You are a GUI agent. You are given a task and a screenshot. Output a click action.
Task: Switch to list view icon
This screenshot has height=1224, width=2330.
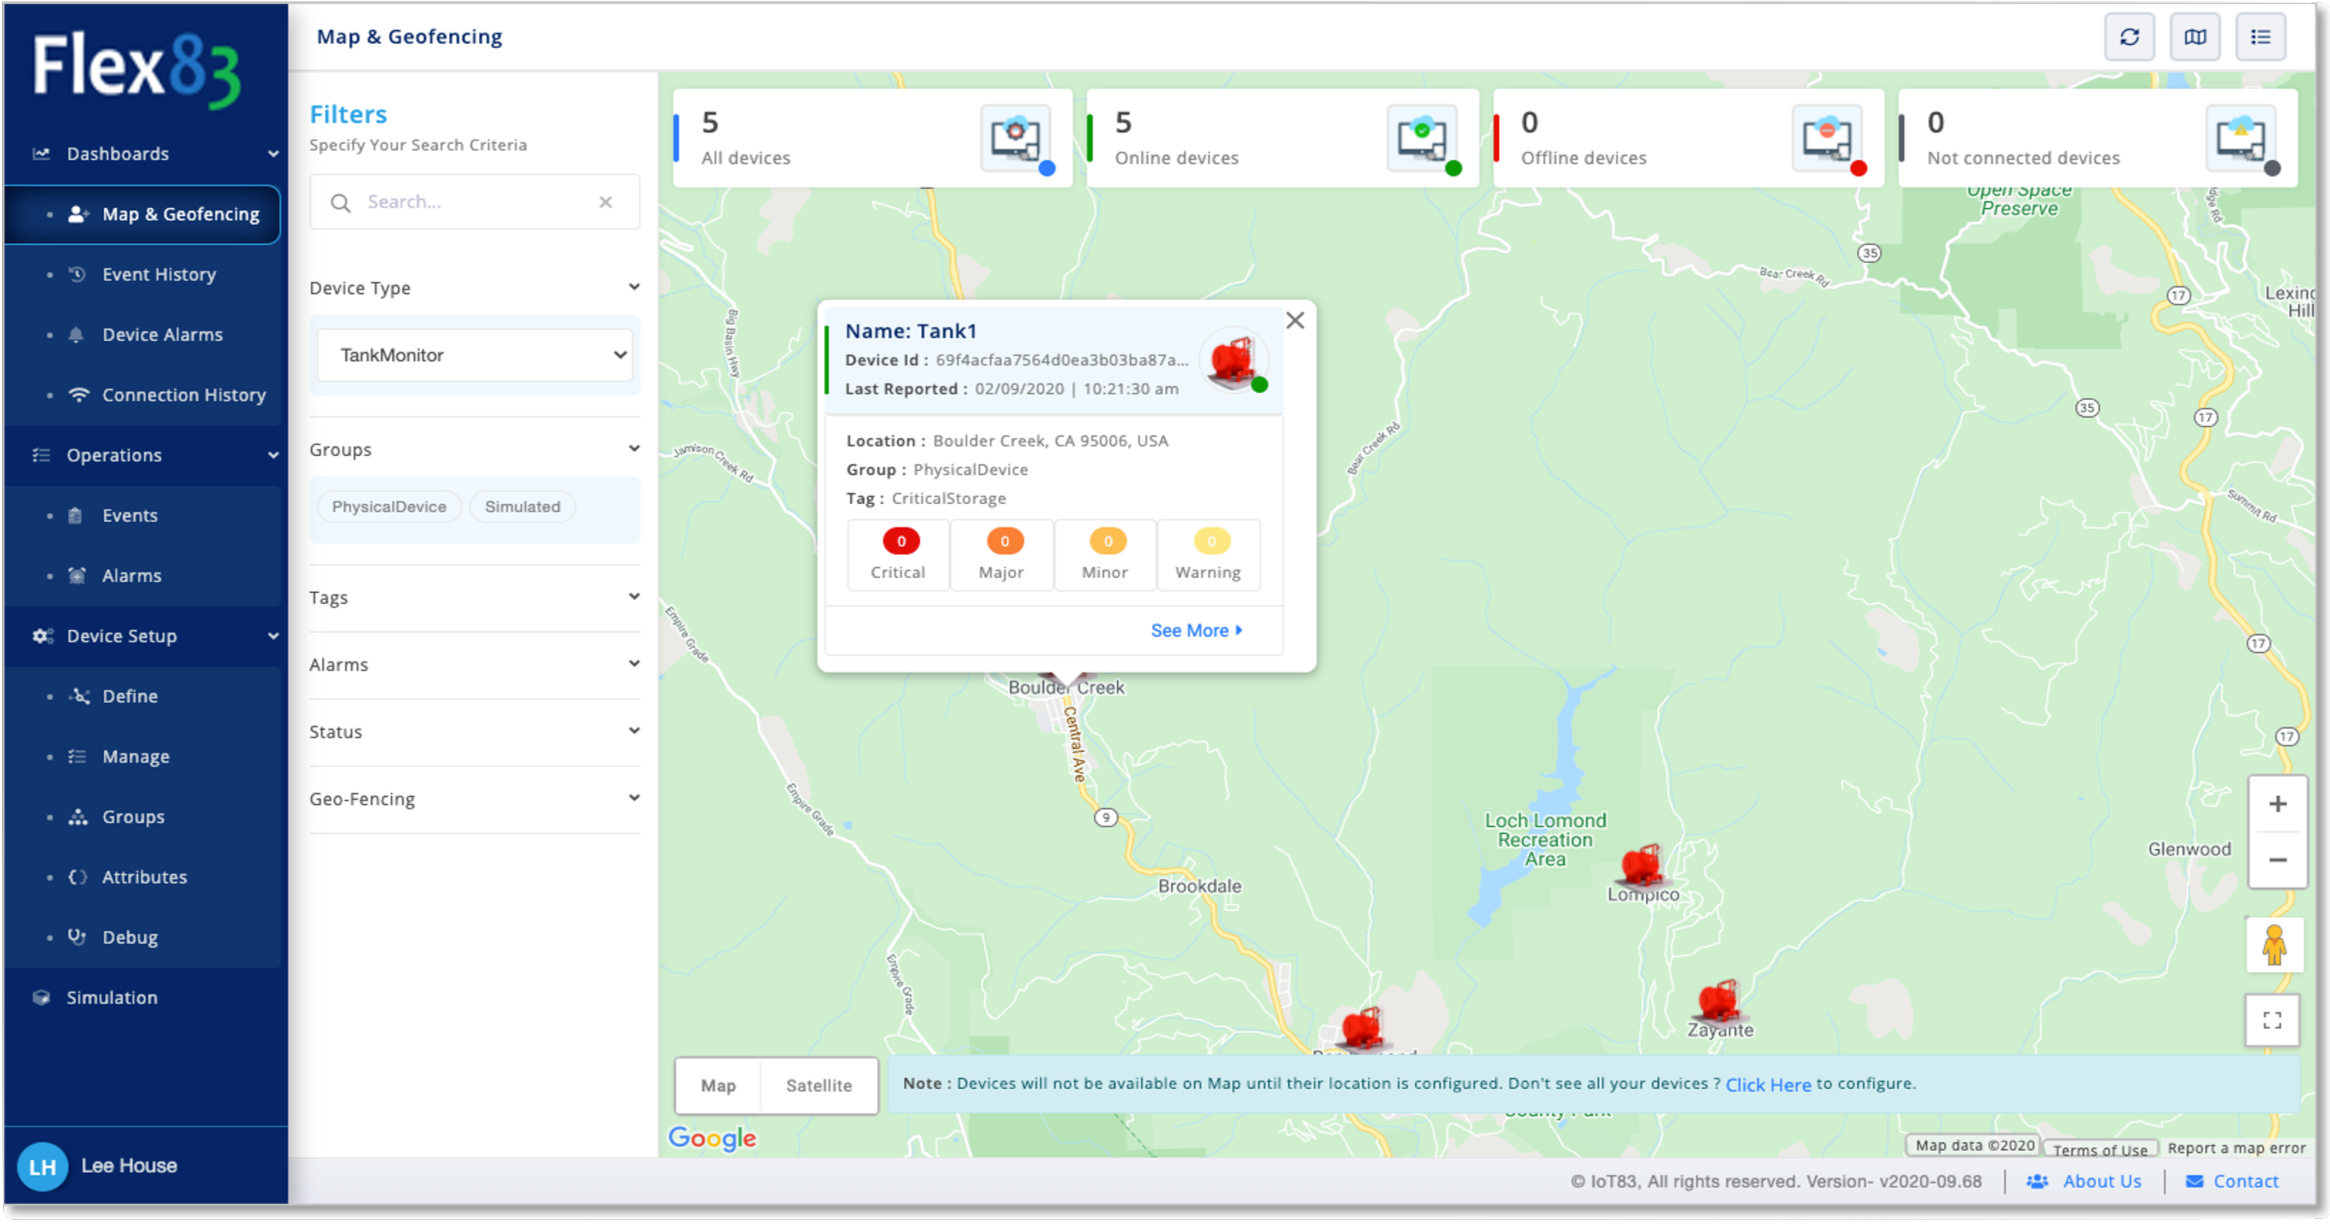[x=2260, y=37]
